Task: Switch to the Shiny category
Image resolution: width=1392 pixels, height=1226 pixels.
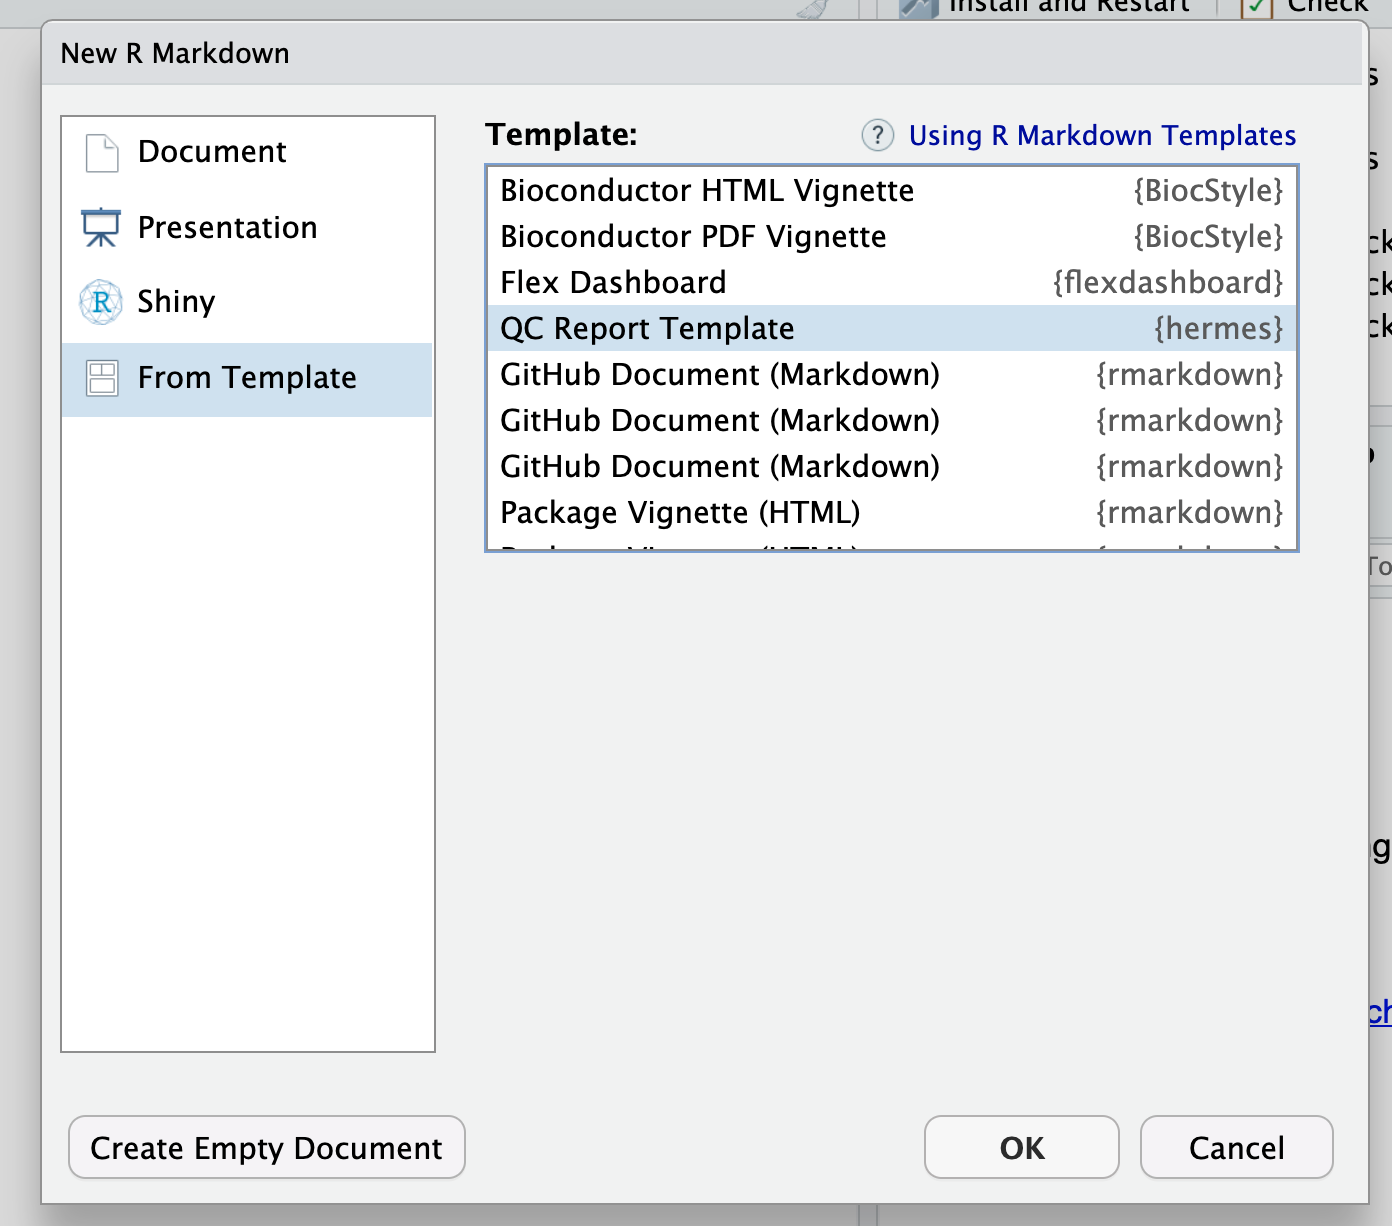Action: coord(176,301)
